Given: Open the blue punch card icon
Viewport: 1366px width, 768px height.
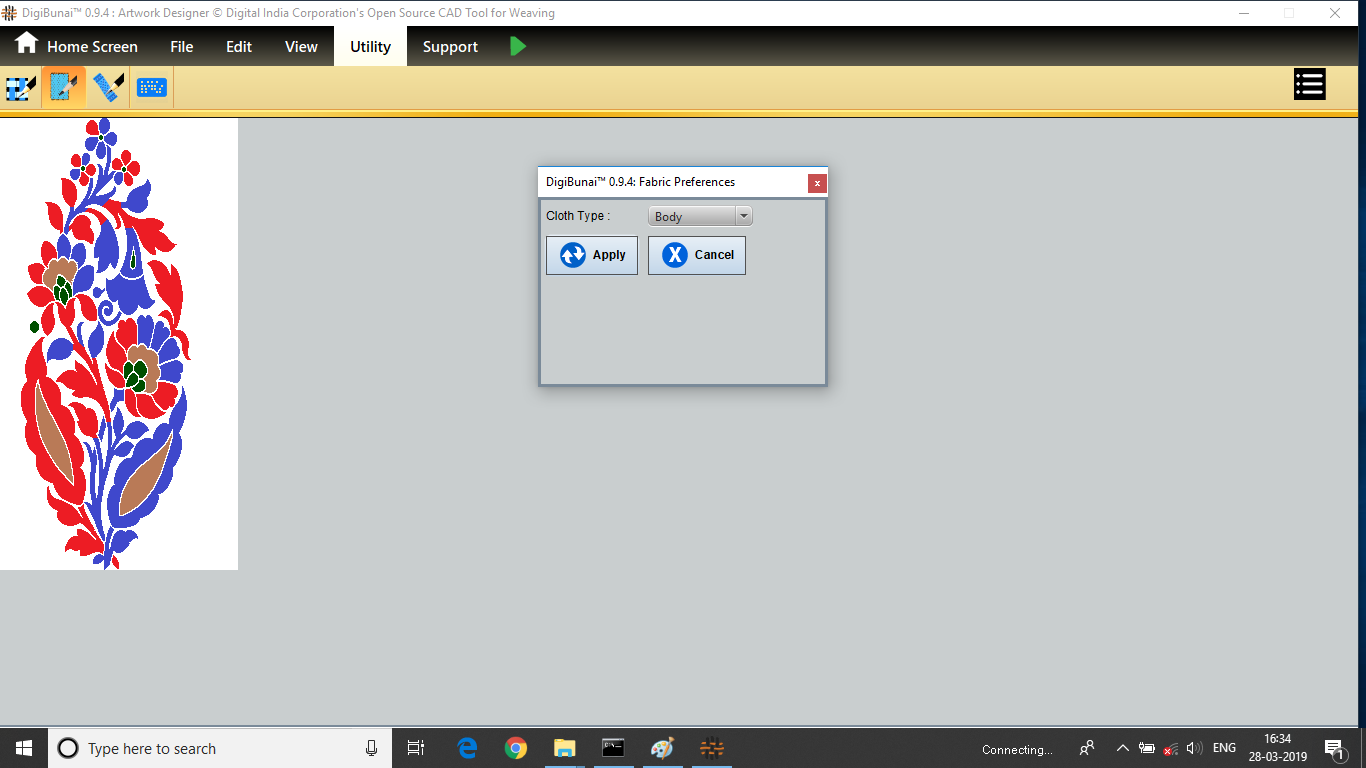Looking at the screenshot, I should pyautogui.click(x=152, y=87).
